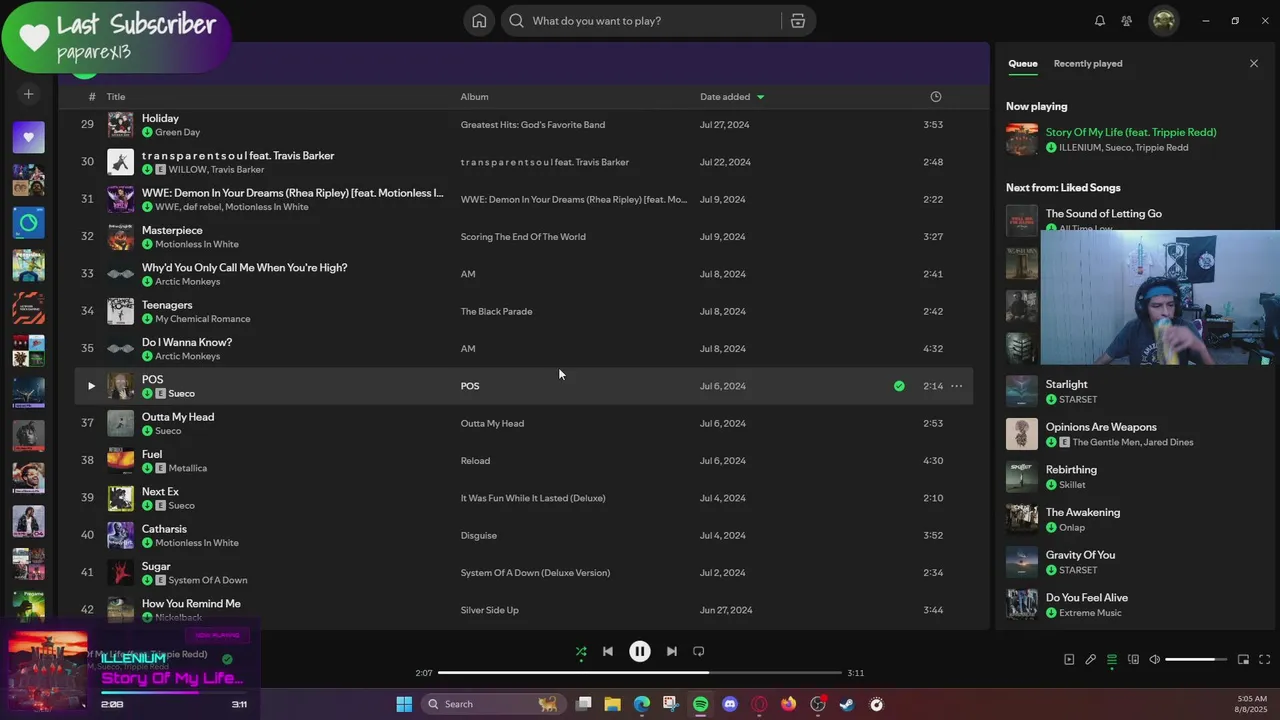Open the notifications bell

point(1100,21)
